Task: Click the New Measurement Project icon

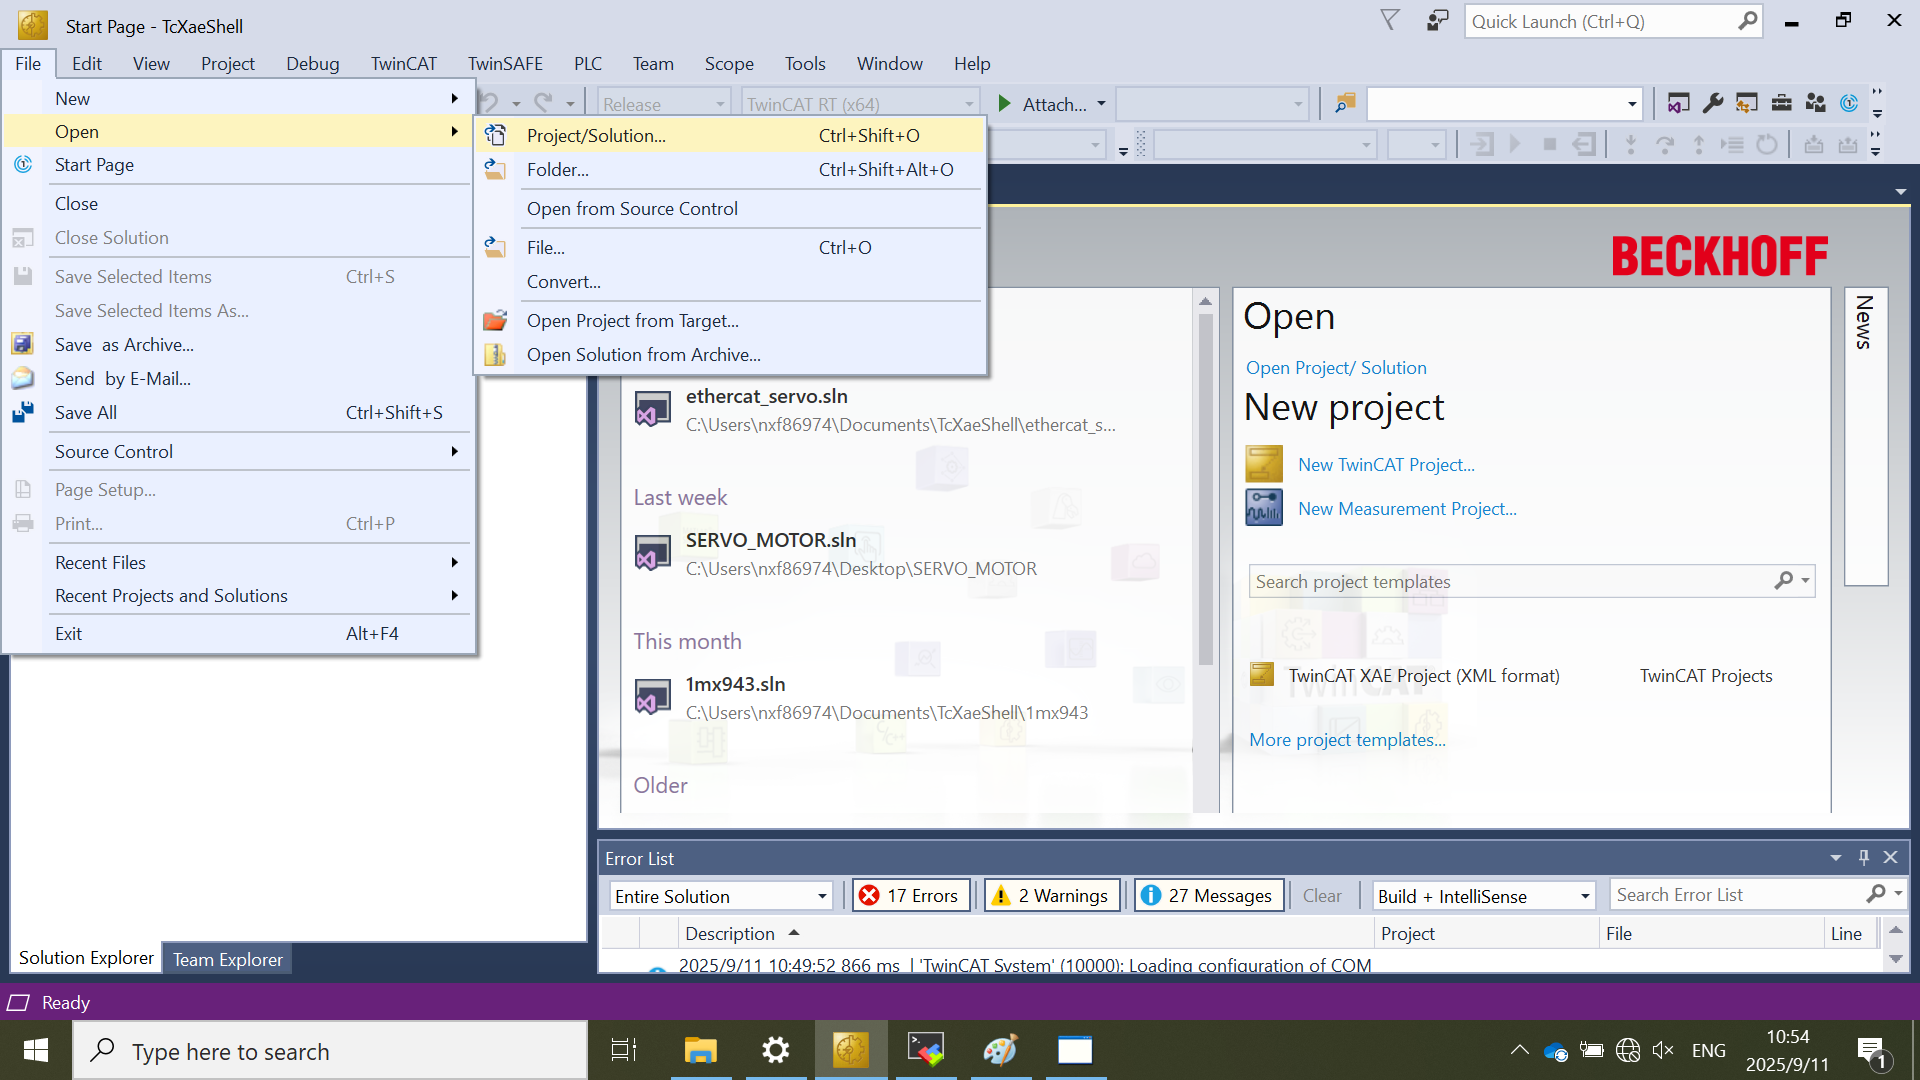Action: (1264, 508)
